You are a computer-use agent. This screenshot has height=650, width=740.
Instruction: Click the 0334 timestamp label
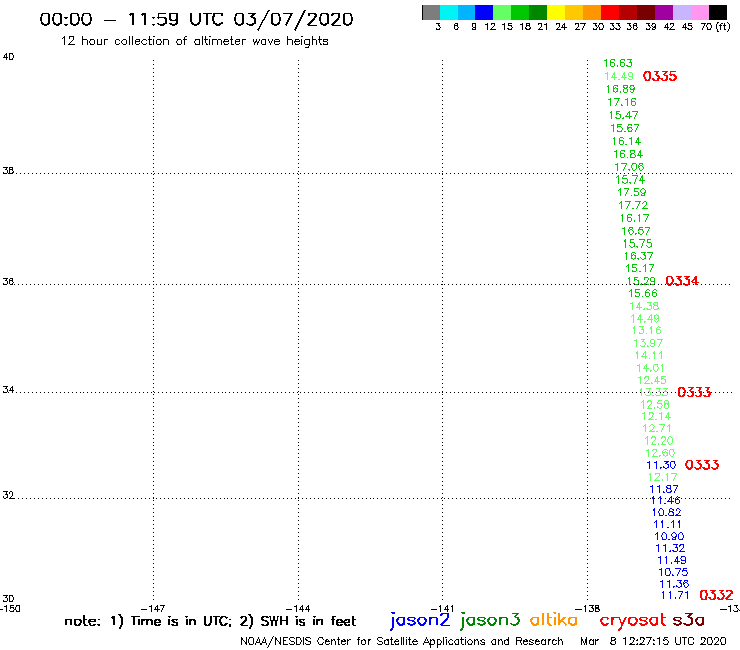tap(682, 281)
